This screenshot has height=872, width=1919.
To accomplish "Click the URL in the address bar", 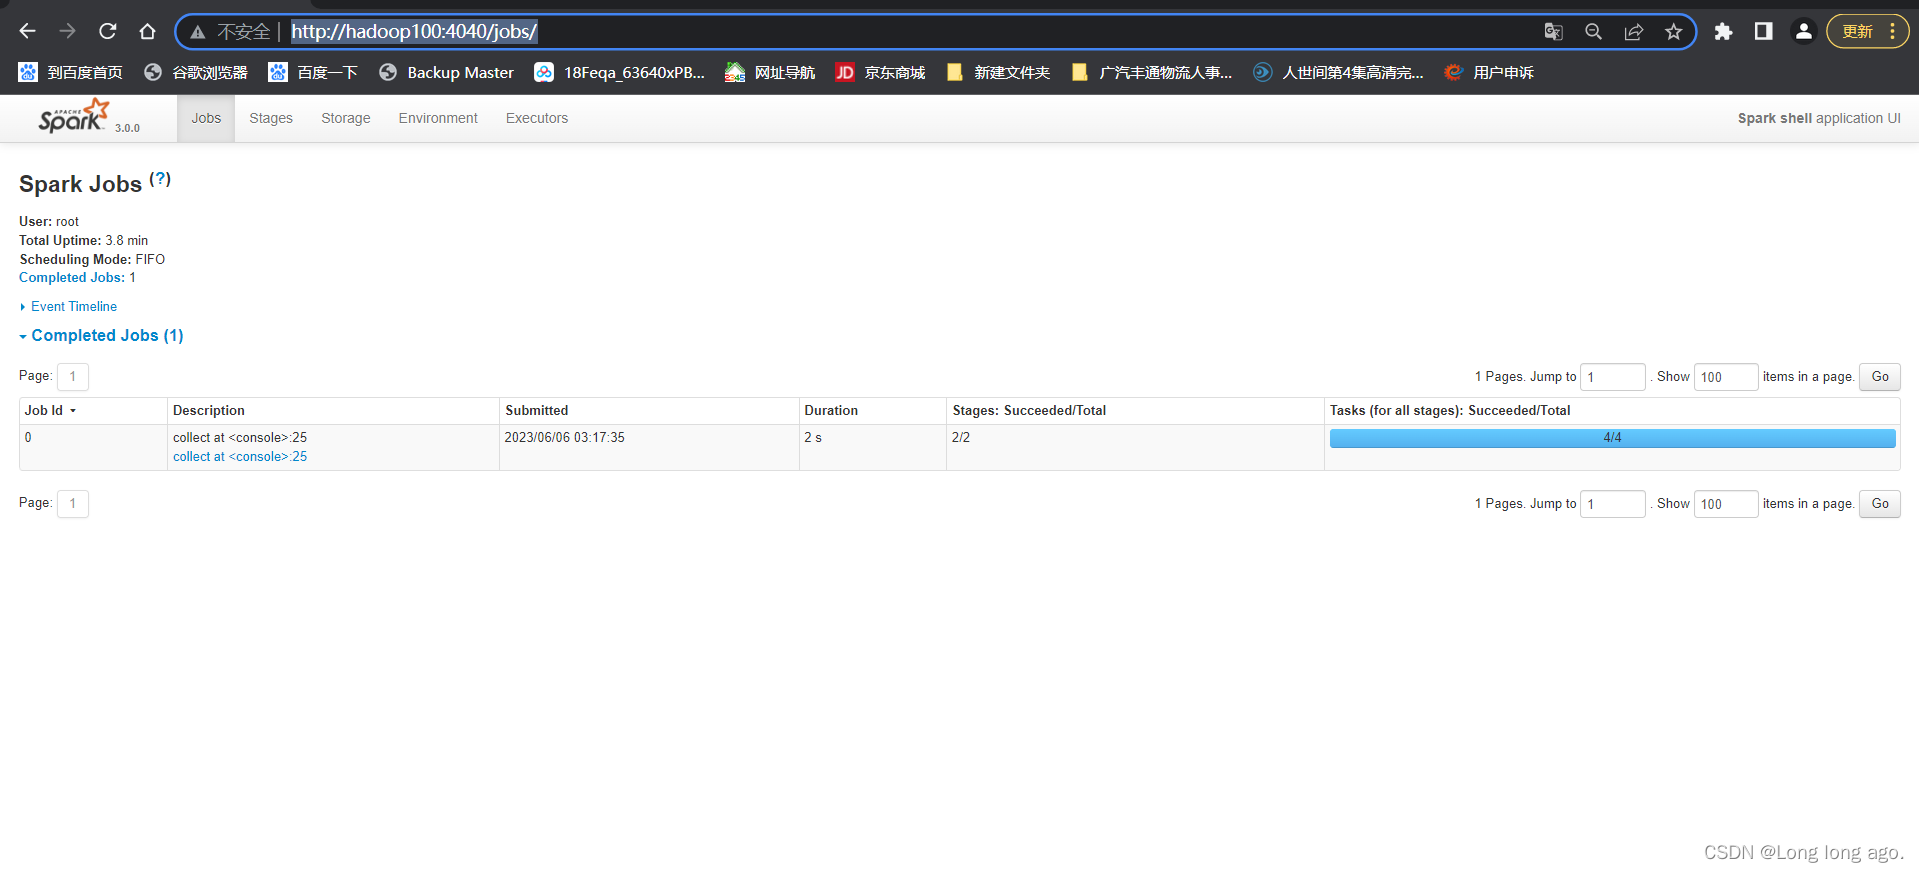I will [414, 32].
